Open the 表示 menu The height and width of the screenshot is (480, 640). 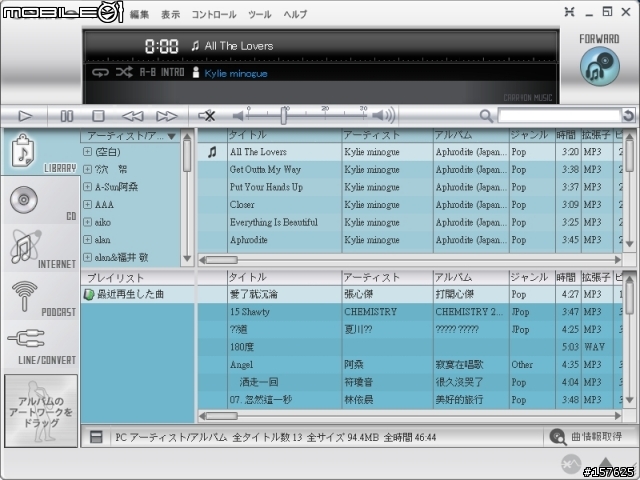coord(171,15)
